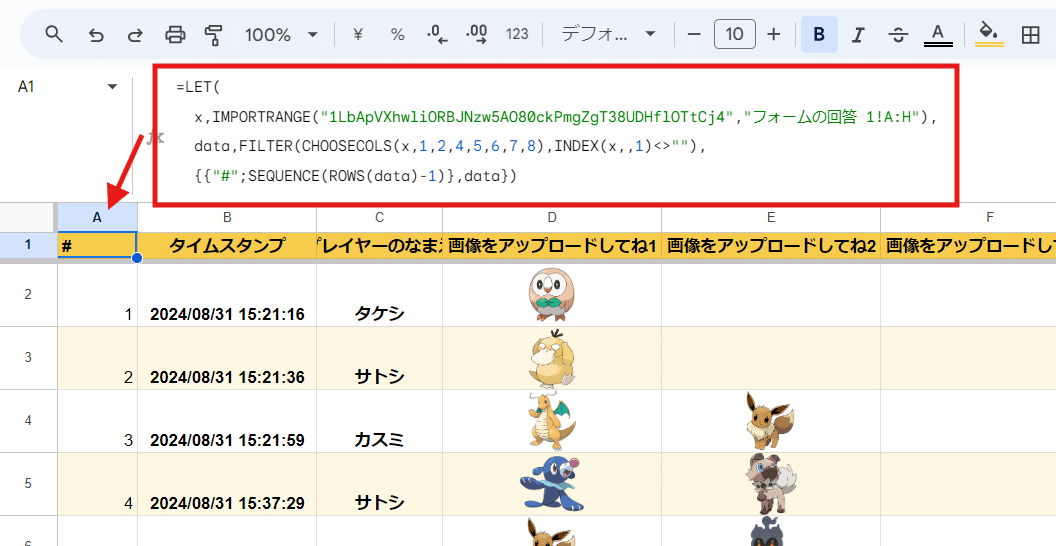Open the text color picker

pos(938,34)
